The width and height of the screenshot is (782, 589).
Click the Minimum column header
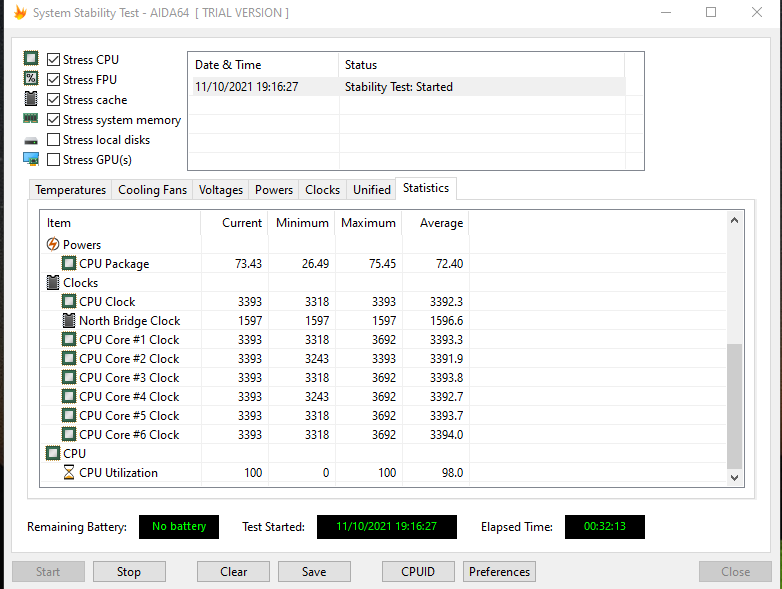[302, 223]
